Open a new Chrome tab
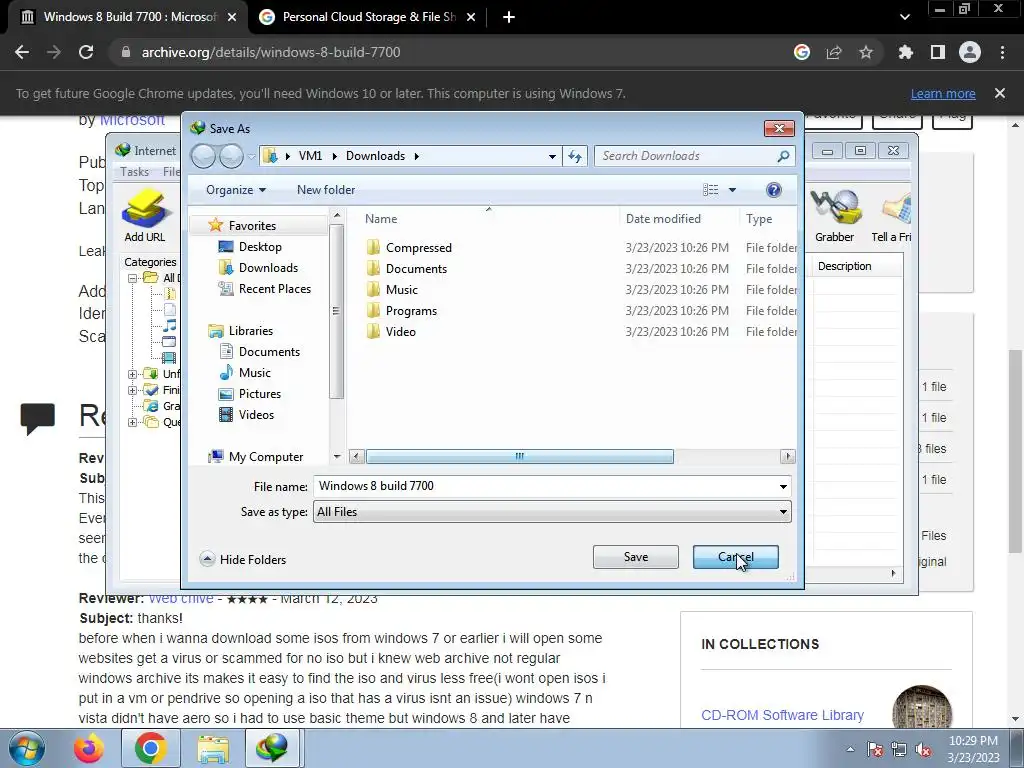This screenshot has width=1024, height=768. pos(509,17)
